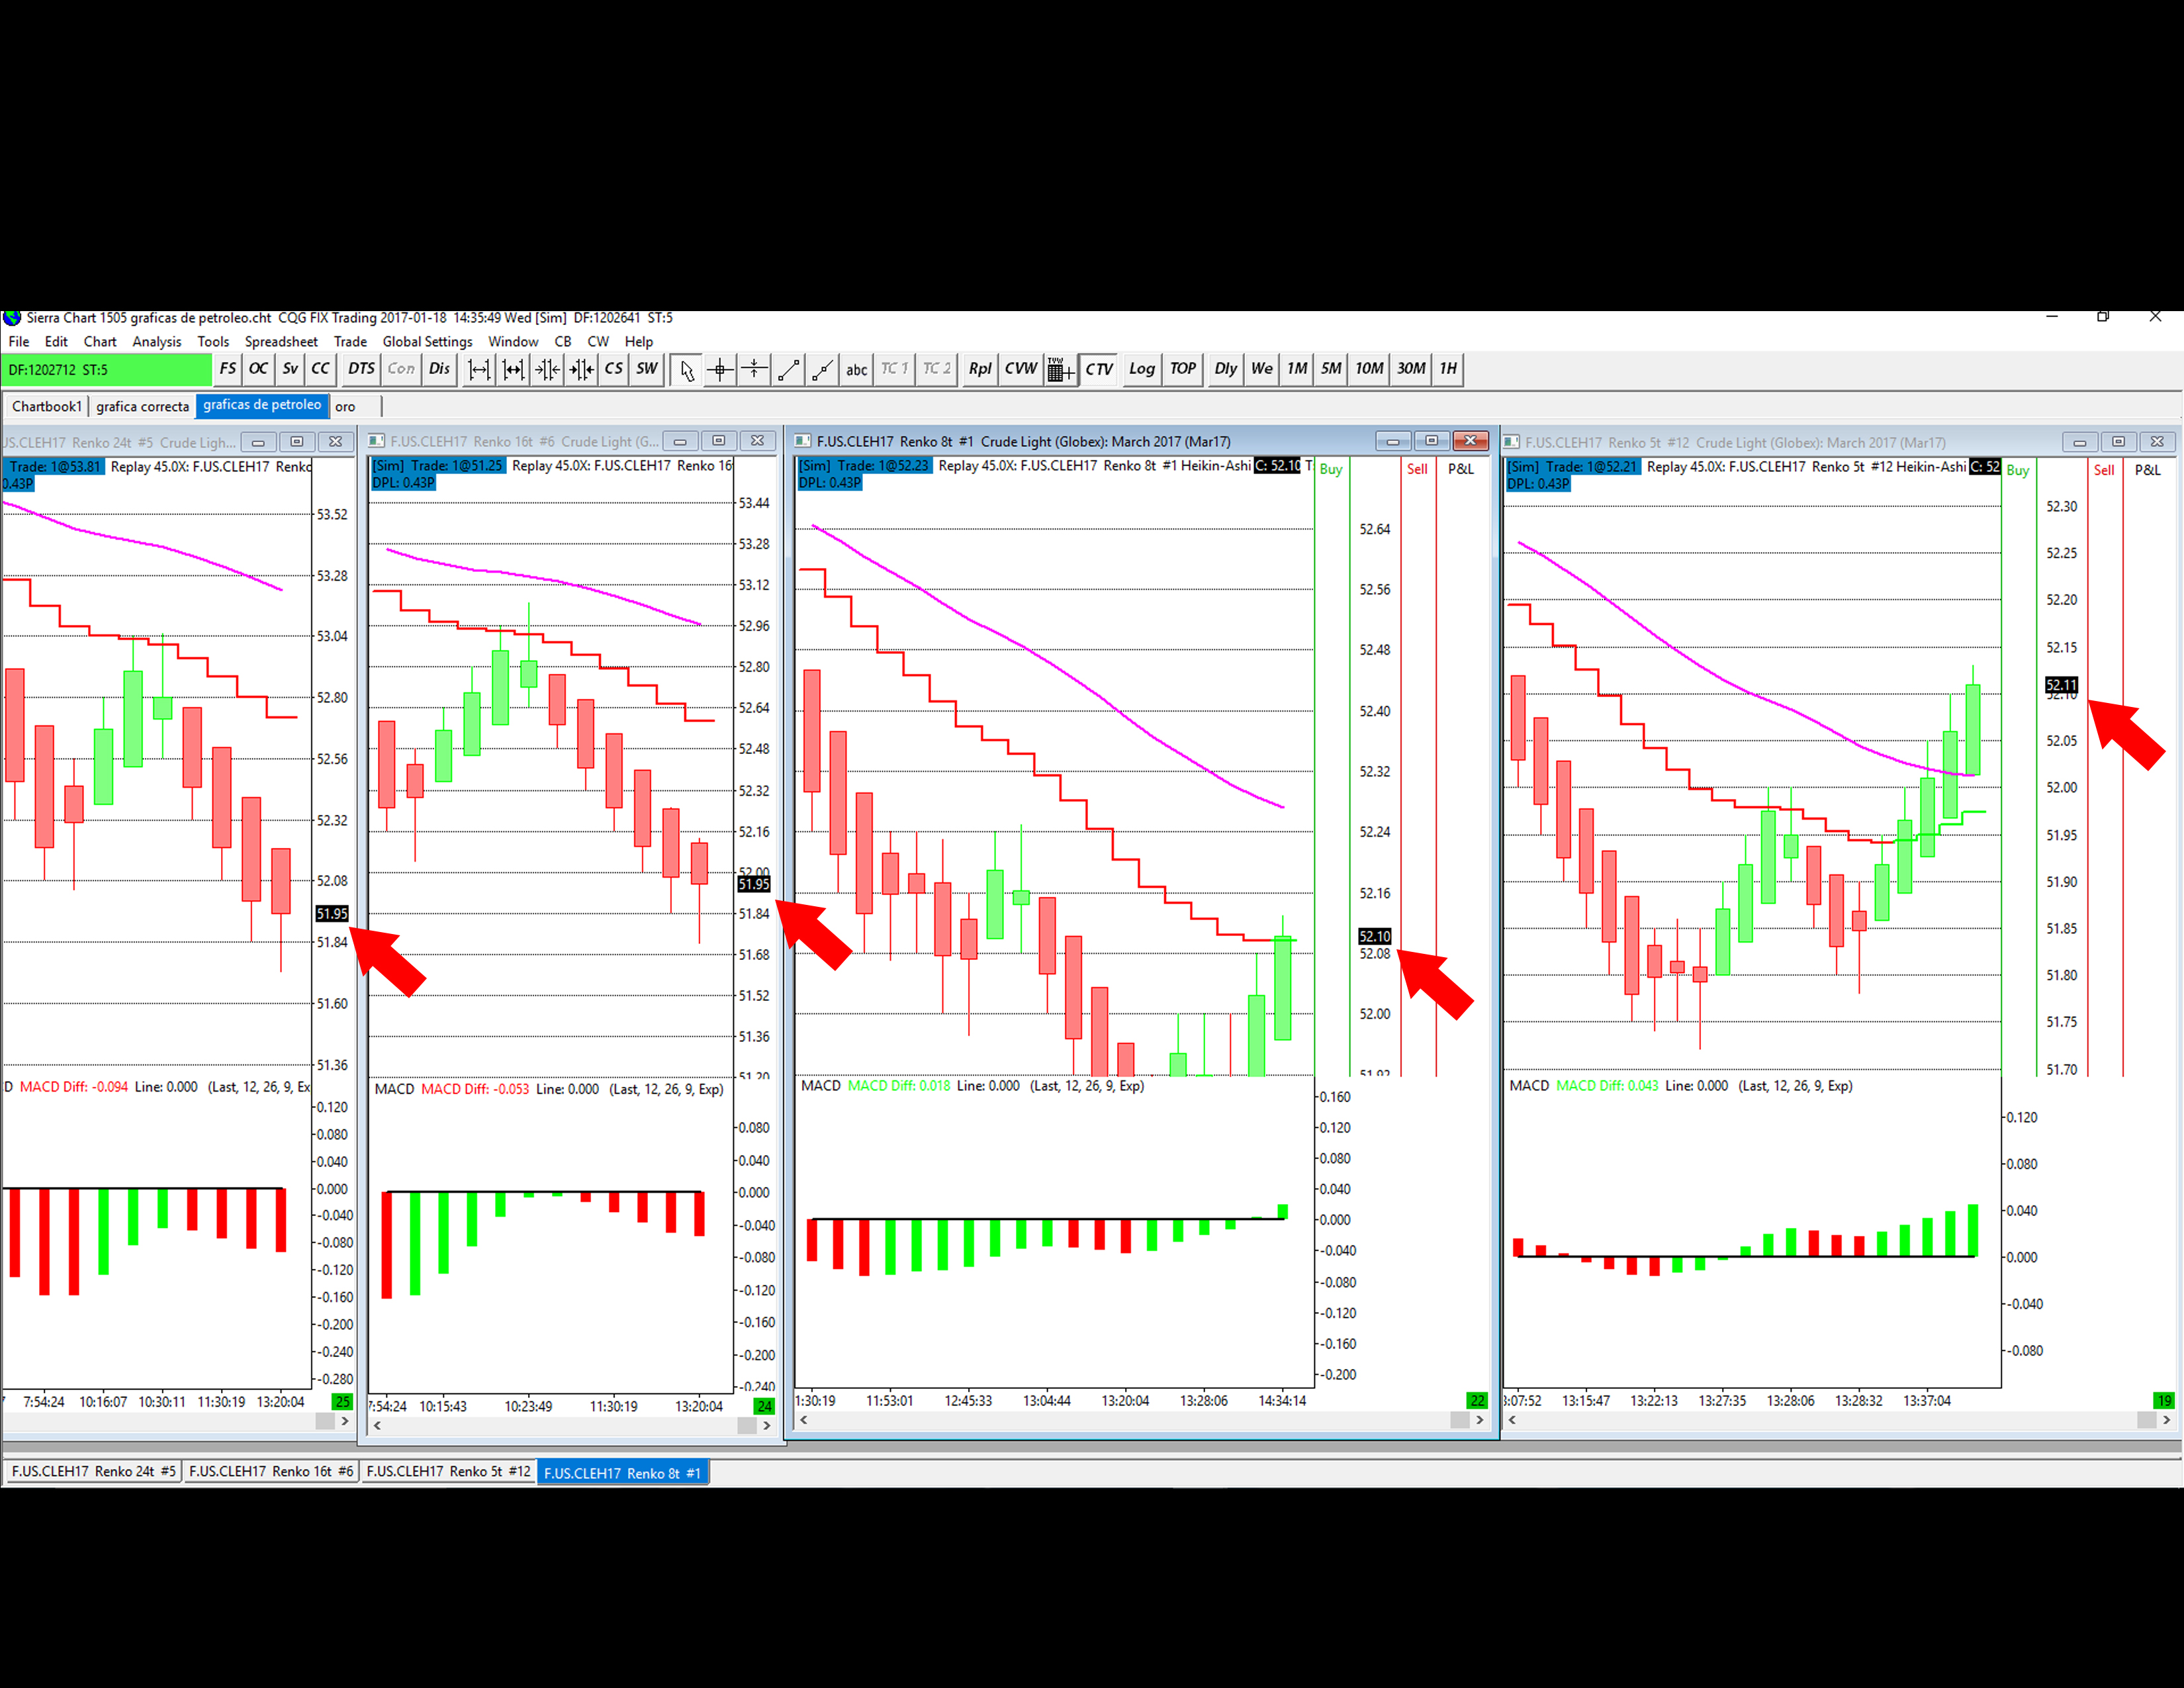
Task: Click the abc text drawing tool
Action: pos(856,369)
